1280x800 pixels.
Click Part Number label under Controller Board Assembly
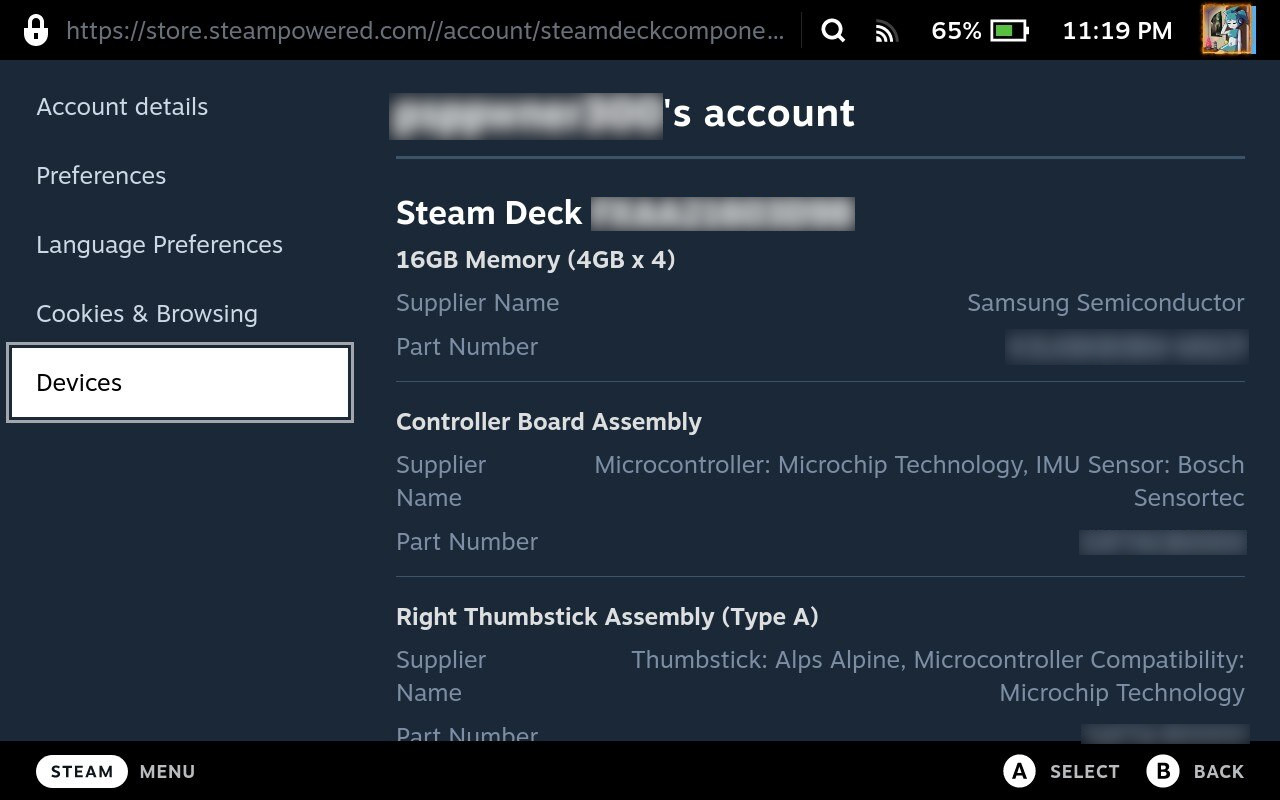click(x=467, y=542)
